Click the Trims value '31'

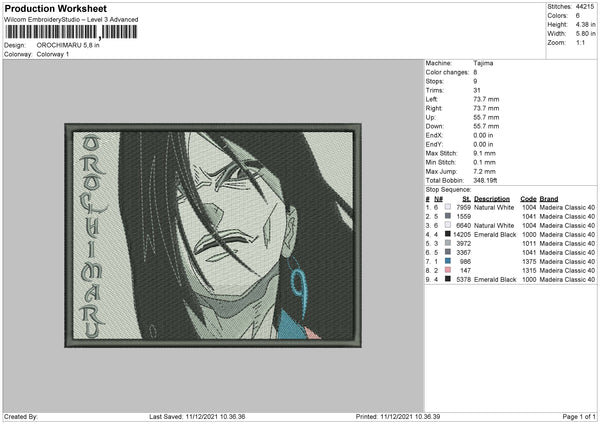point(477,90)
